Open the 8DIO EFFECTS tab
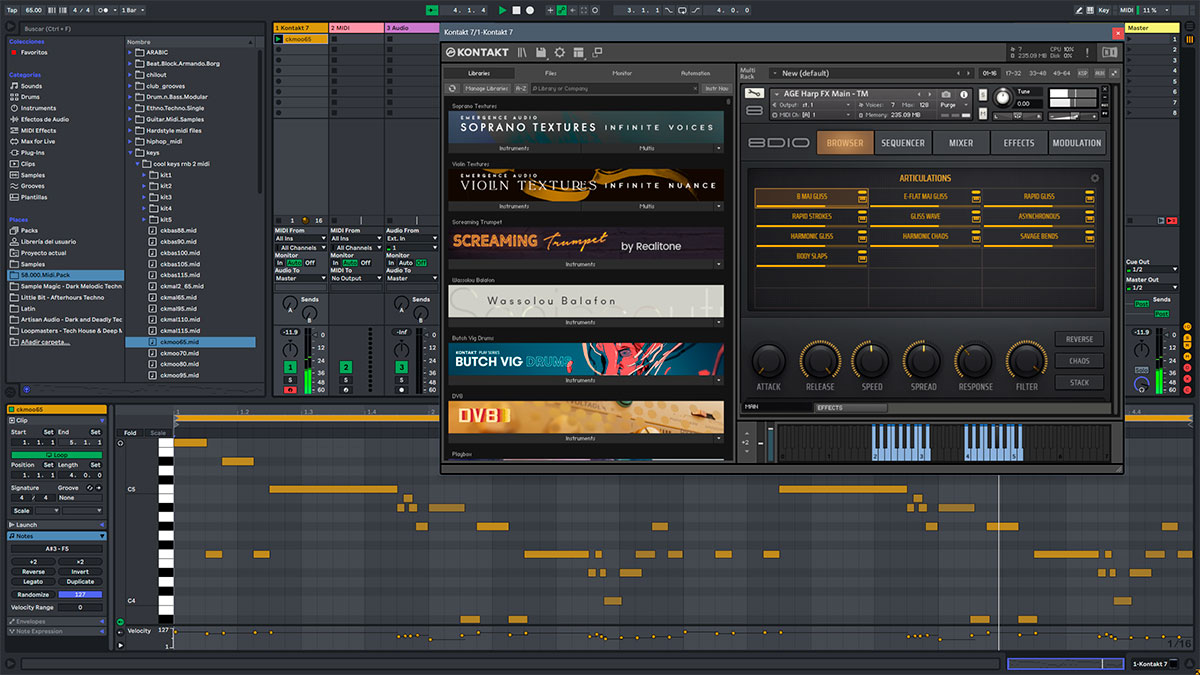The height and width of the screenshot is (675, 1200). pos(1019,143)
